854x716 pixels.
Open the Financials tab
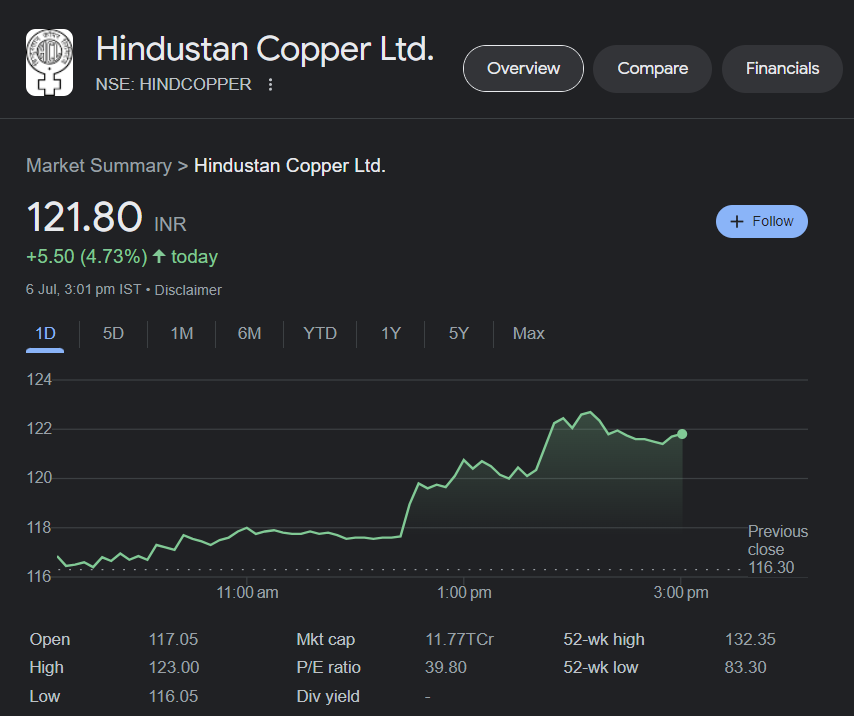click(x=782, y=69)
